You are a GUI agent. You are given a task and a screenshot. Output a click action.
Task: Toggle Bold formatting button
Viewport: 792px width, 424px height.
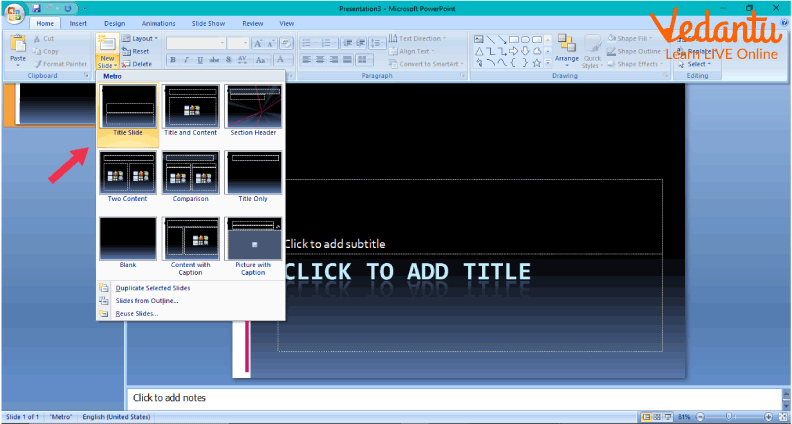coord(172,61)
